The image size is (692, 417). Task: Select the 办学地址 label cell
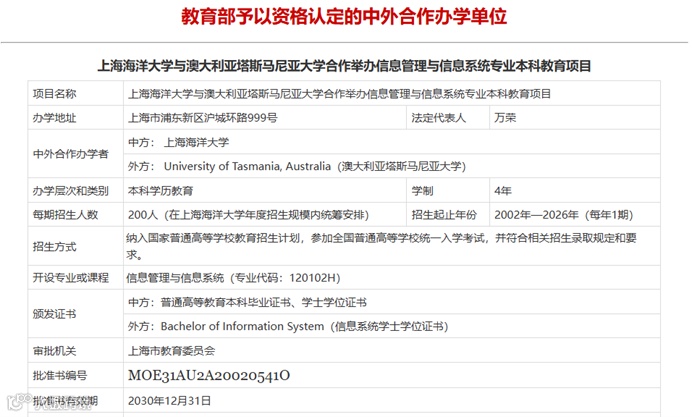75,118
